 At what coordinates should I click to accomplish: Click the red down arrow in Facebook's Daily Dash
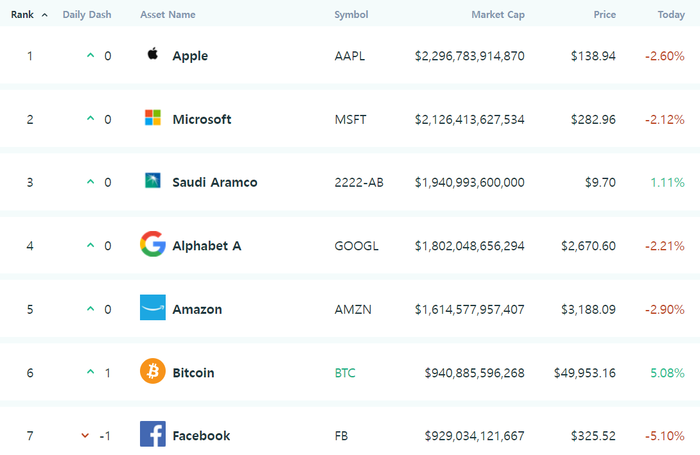tap(85, 435)
